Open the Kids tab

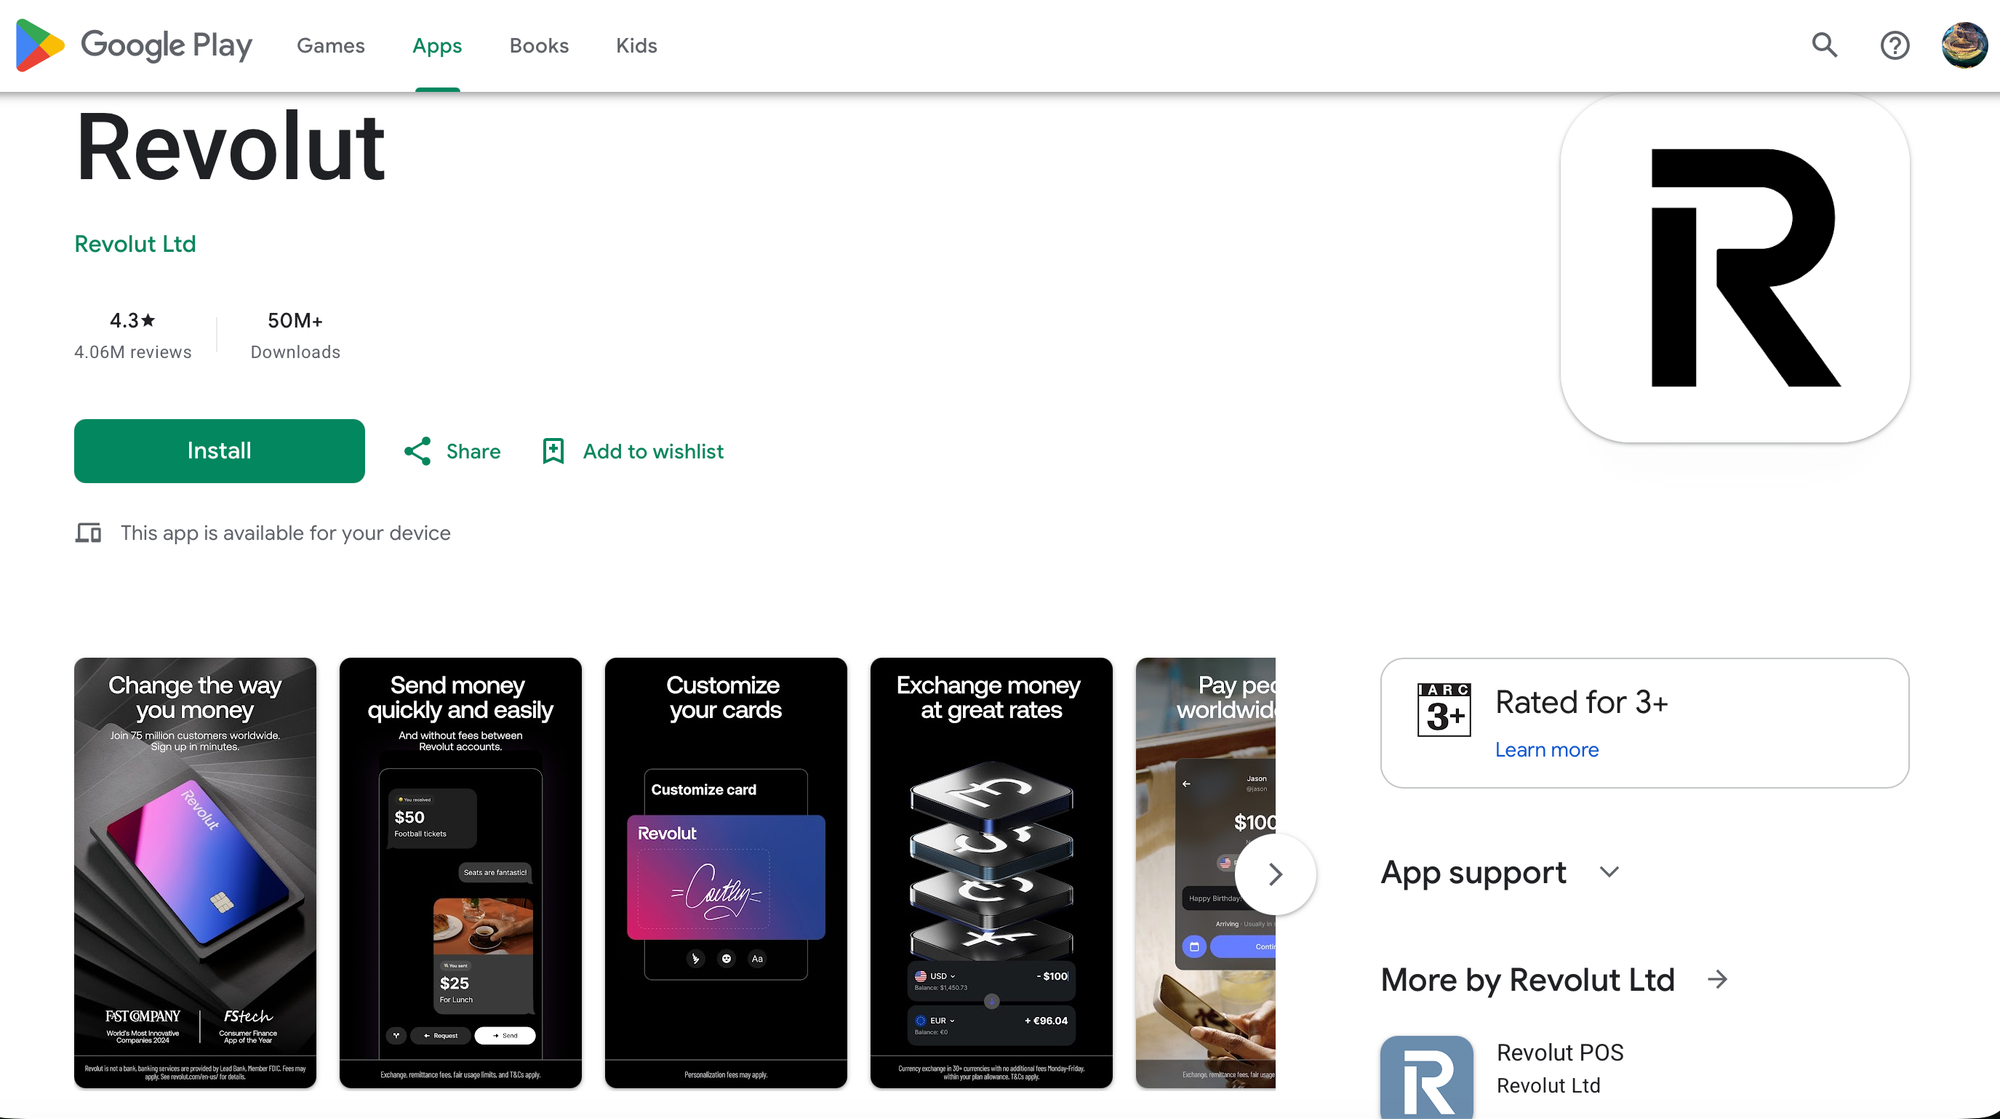(x=637, y=46)
